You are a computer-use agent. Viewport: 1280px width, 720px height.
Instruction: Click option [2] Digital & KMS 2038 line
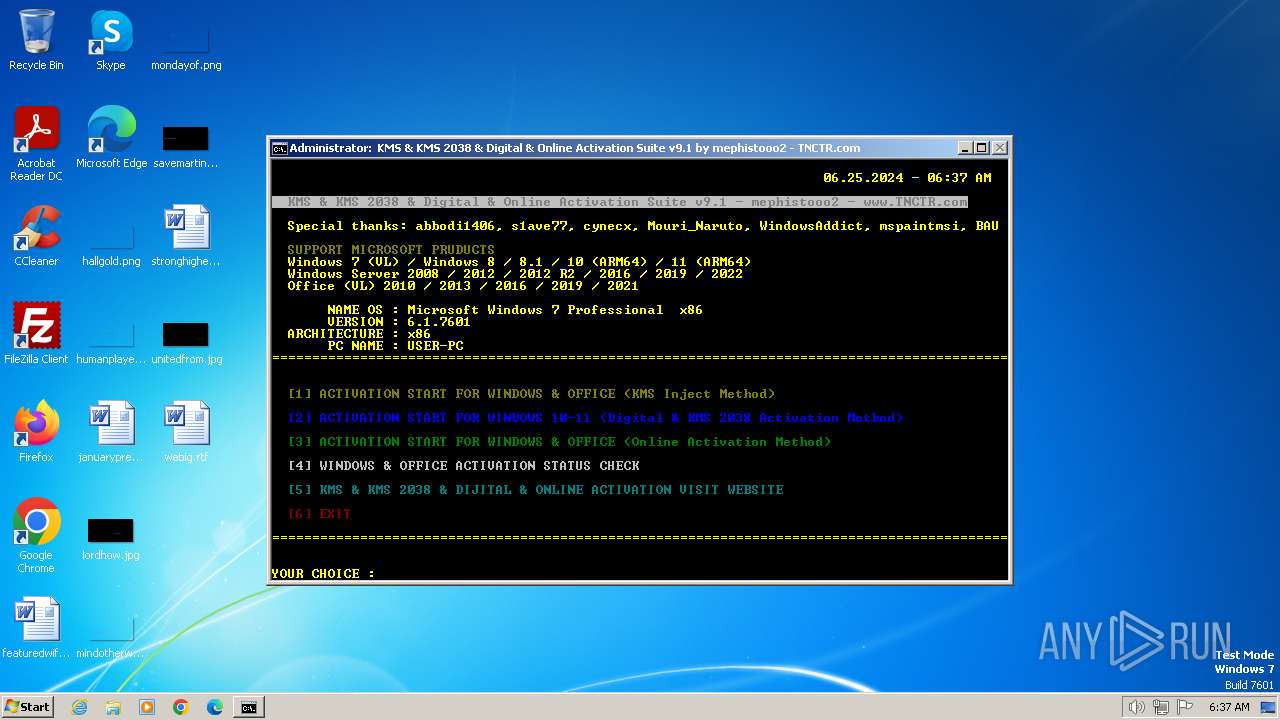595,418
